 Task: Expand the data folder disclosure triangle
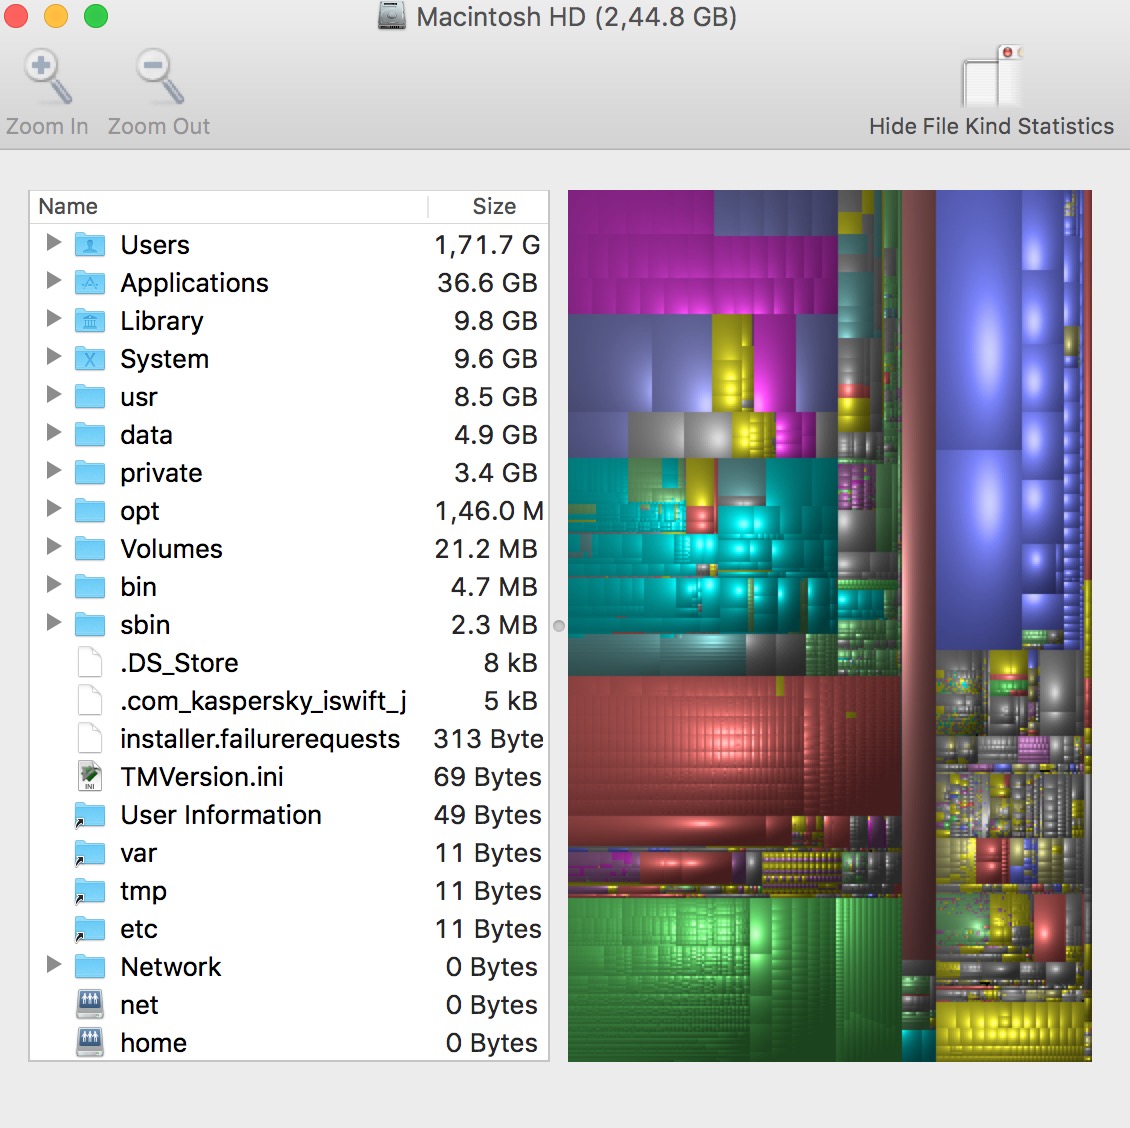54,432
